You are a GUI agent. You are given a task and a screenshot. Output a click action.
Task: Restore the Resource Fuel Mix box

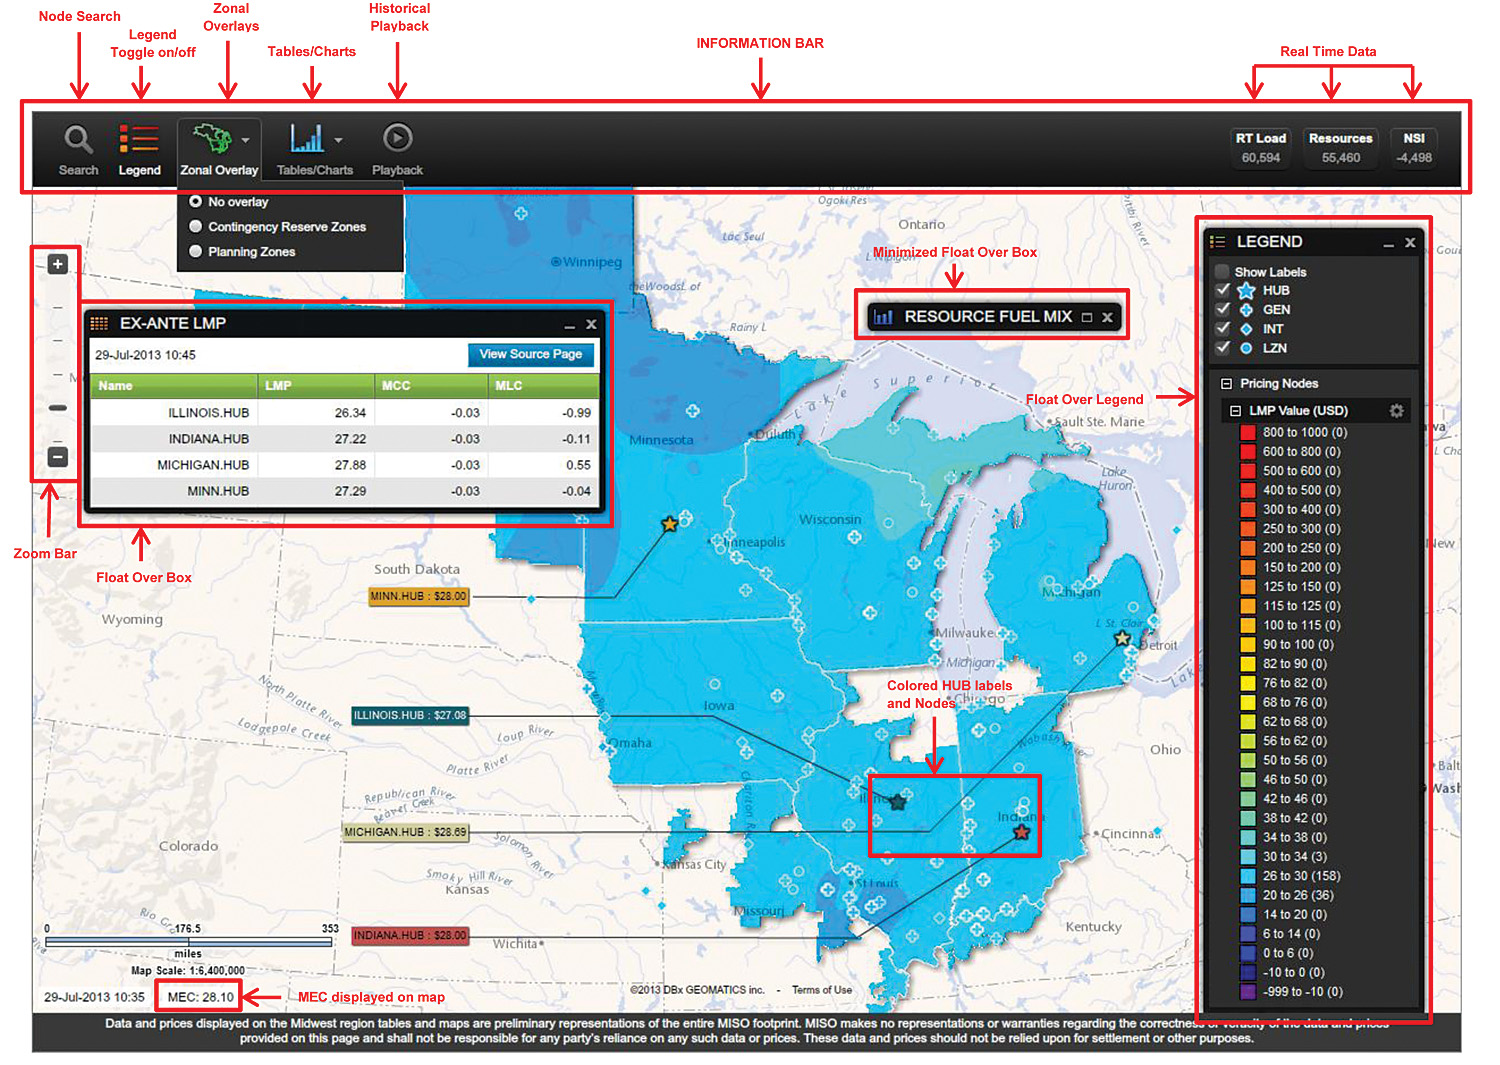click(x=1087, y=317)
